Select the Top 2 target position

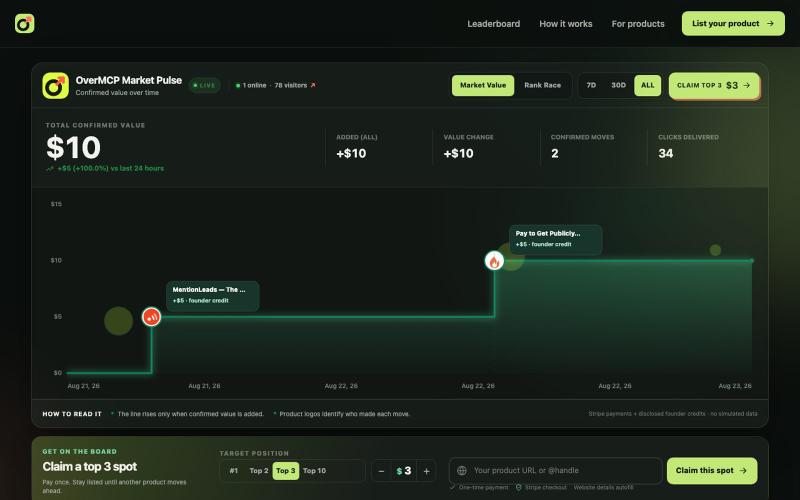click(x=259, y=470)
